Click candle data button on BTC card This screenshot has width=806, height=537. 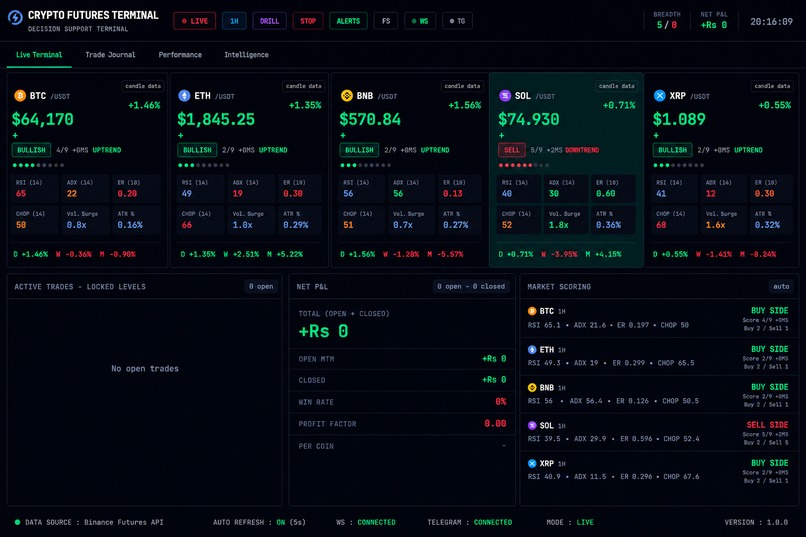(x=143, y=86)
